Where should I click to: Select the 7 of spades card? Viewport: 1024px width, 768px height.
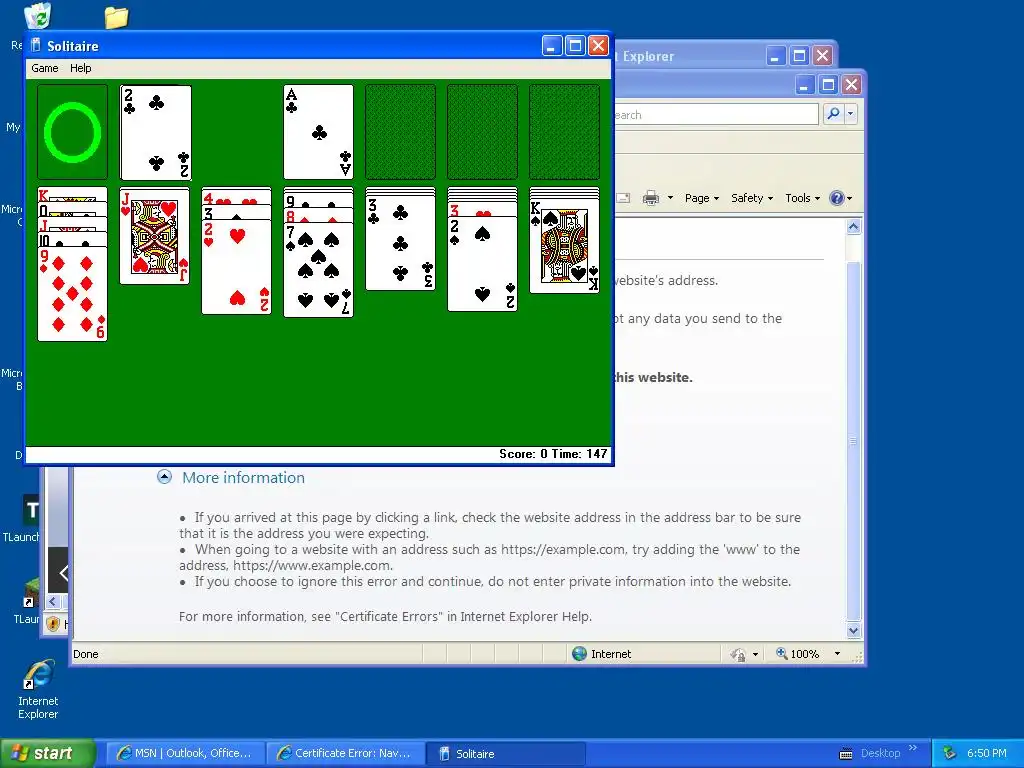pos(318,270)
